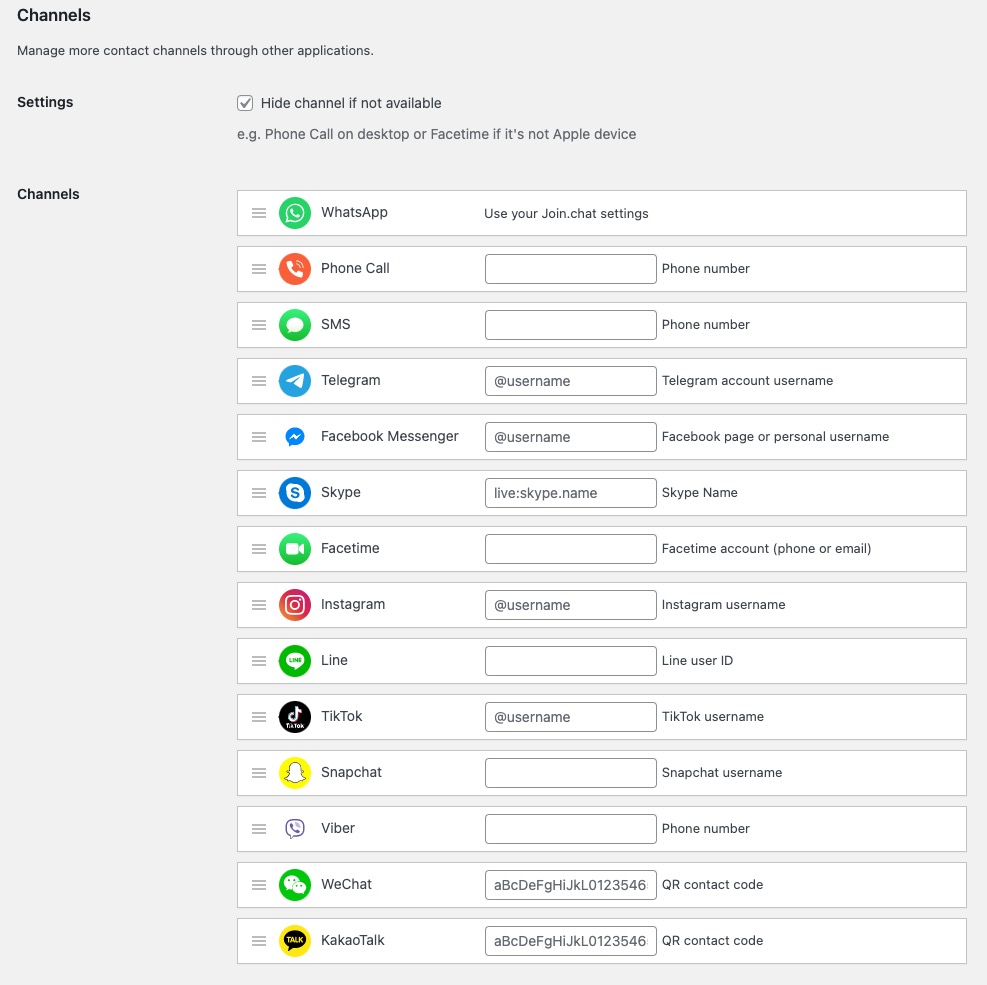Select the Skype Name text field

click(x=570, y=493)
